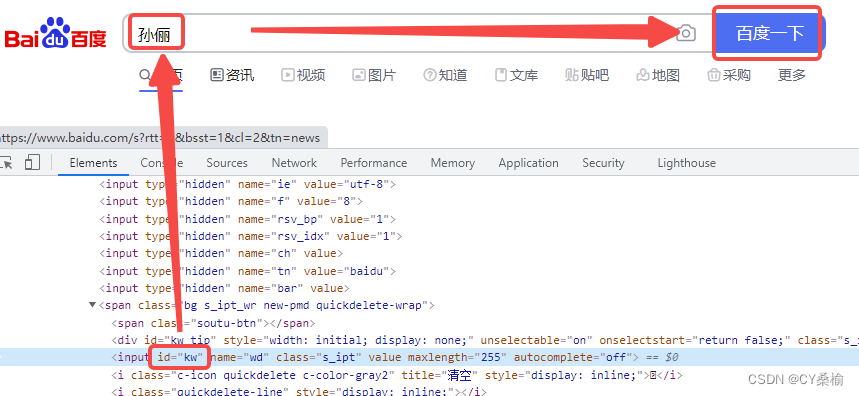This screenshot has height=396, width=859.
Task: Select the input name="rsv_bp" line
Action: coord(248,219)
